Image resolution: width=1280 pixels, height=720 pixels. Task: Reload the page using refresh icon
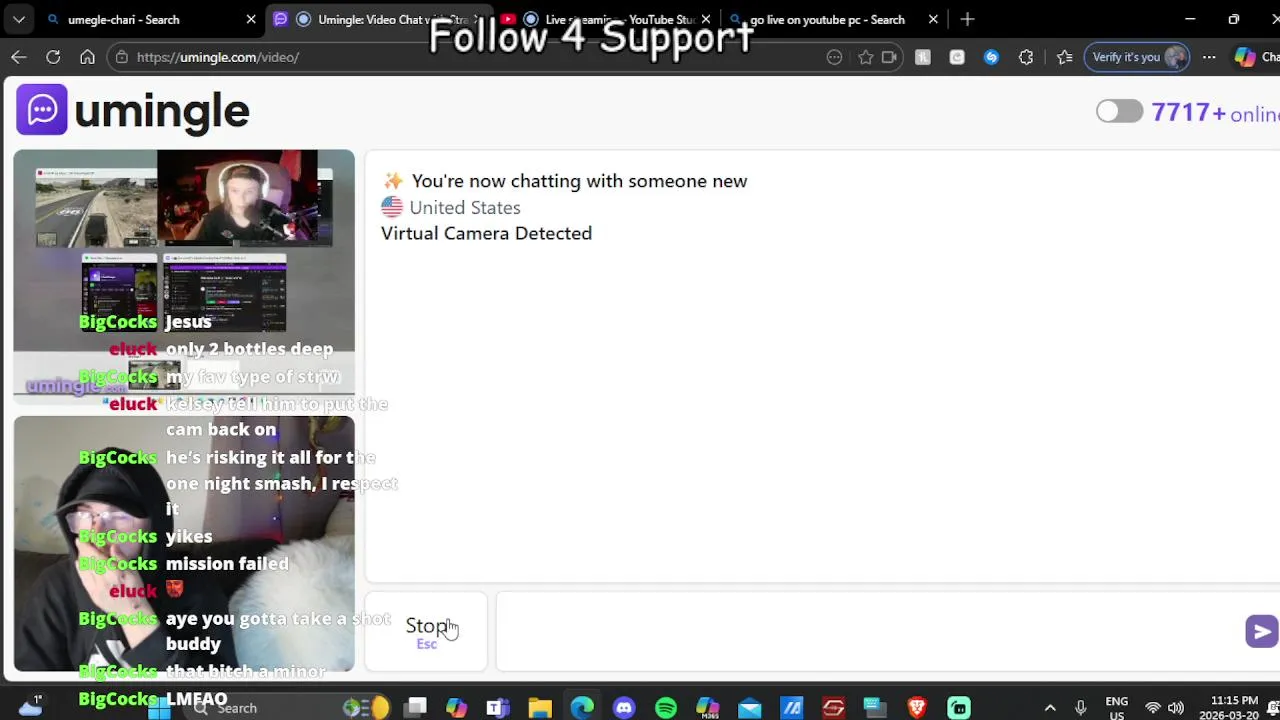click(x=53, y=57)
